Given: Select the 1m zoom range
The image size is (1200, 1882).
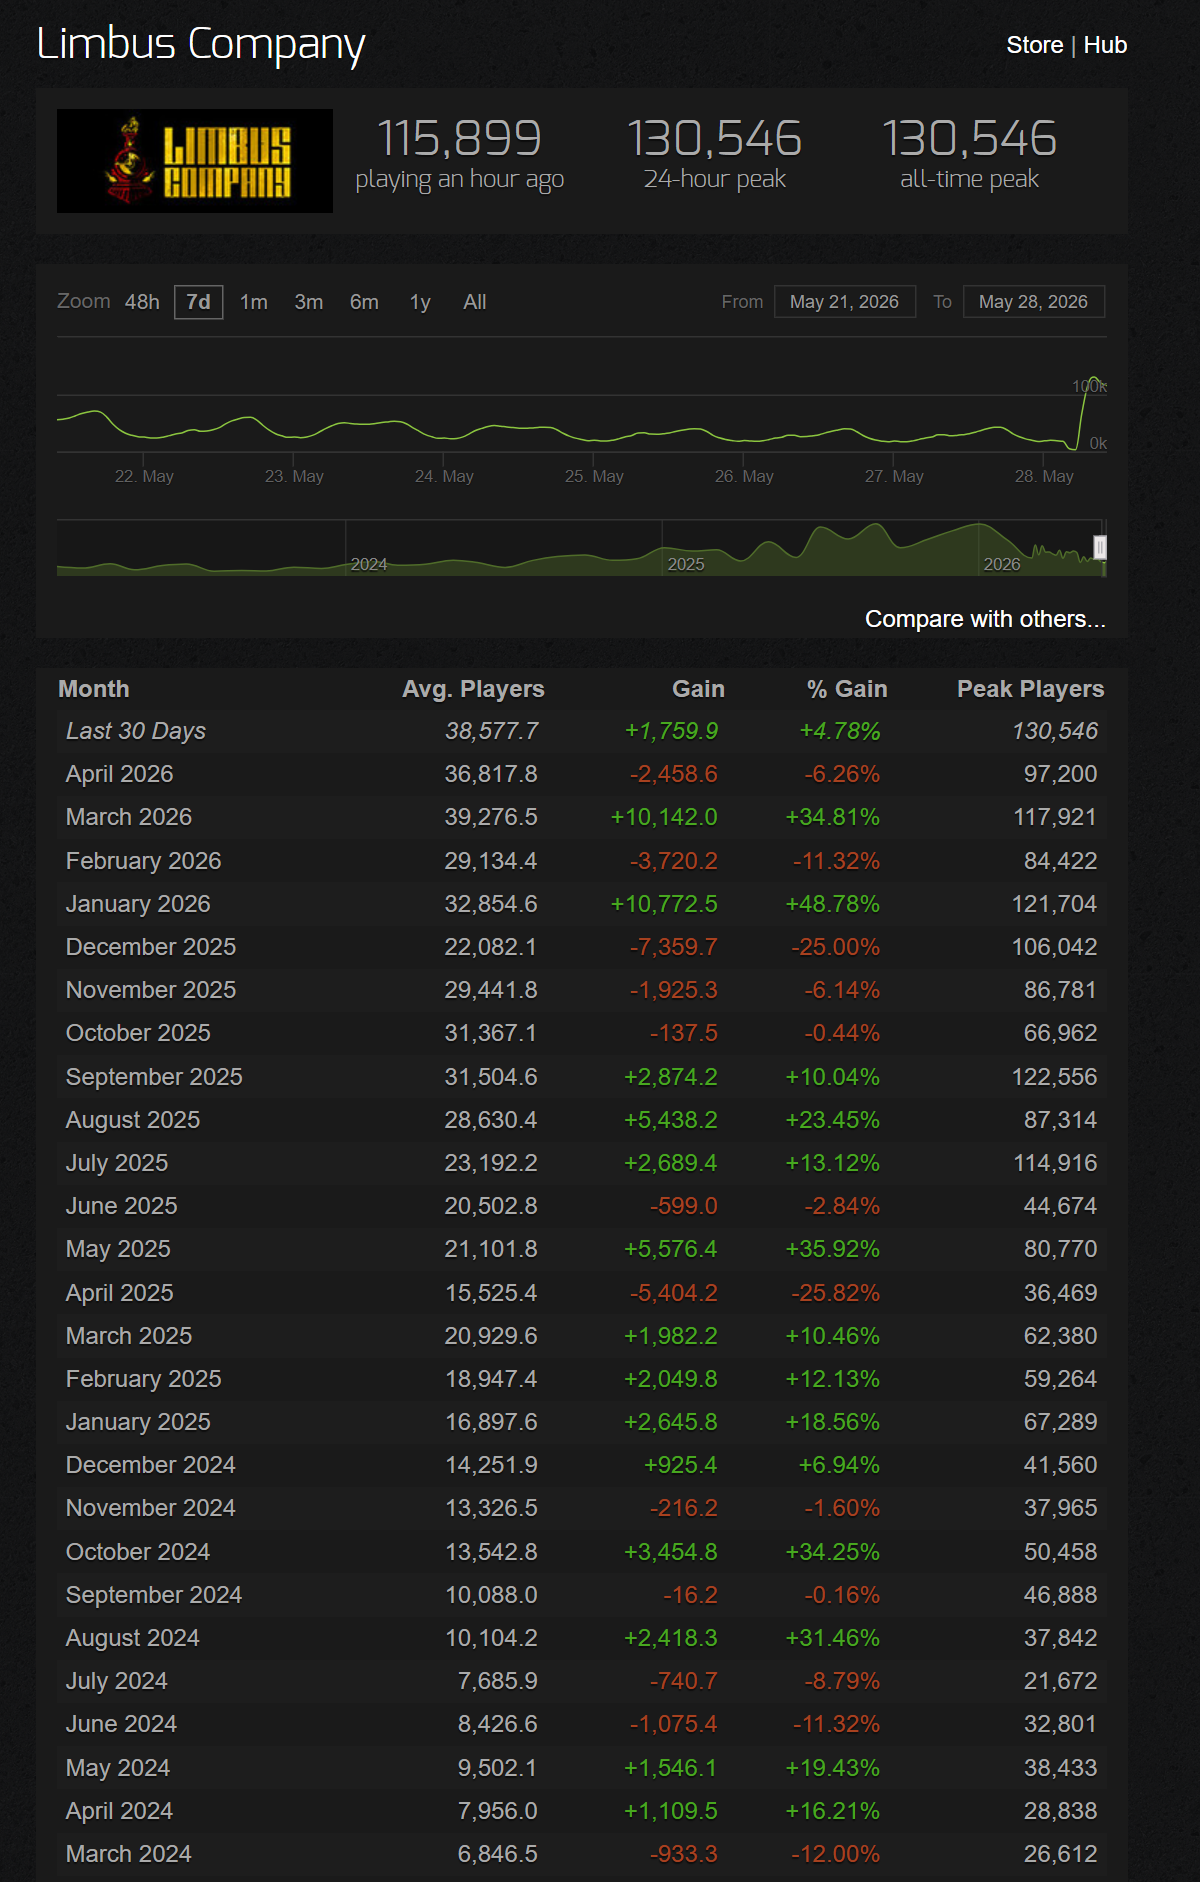Looking at the screenshot, I should coord(254,302).
